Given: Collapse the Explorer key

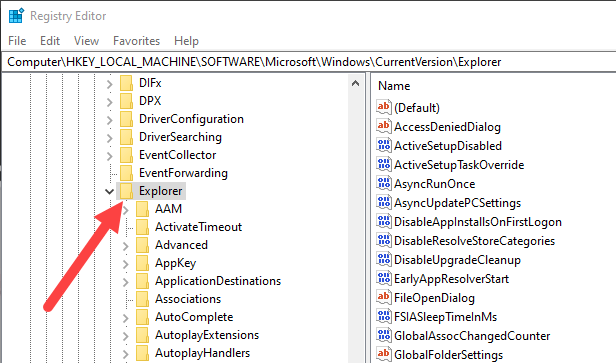Looking at the screenshot, I should point(109,191).
